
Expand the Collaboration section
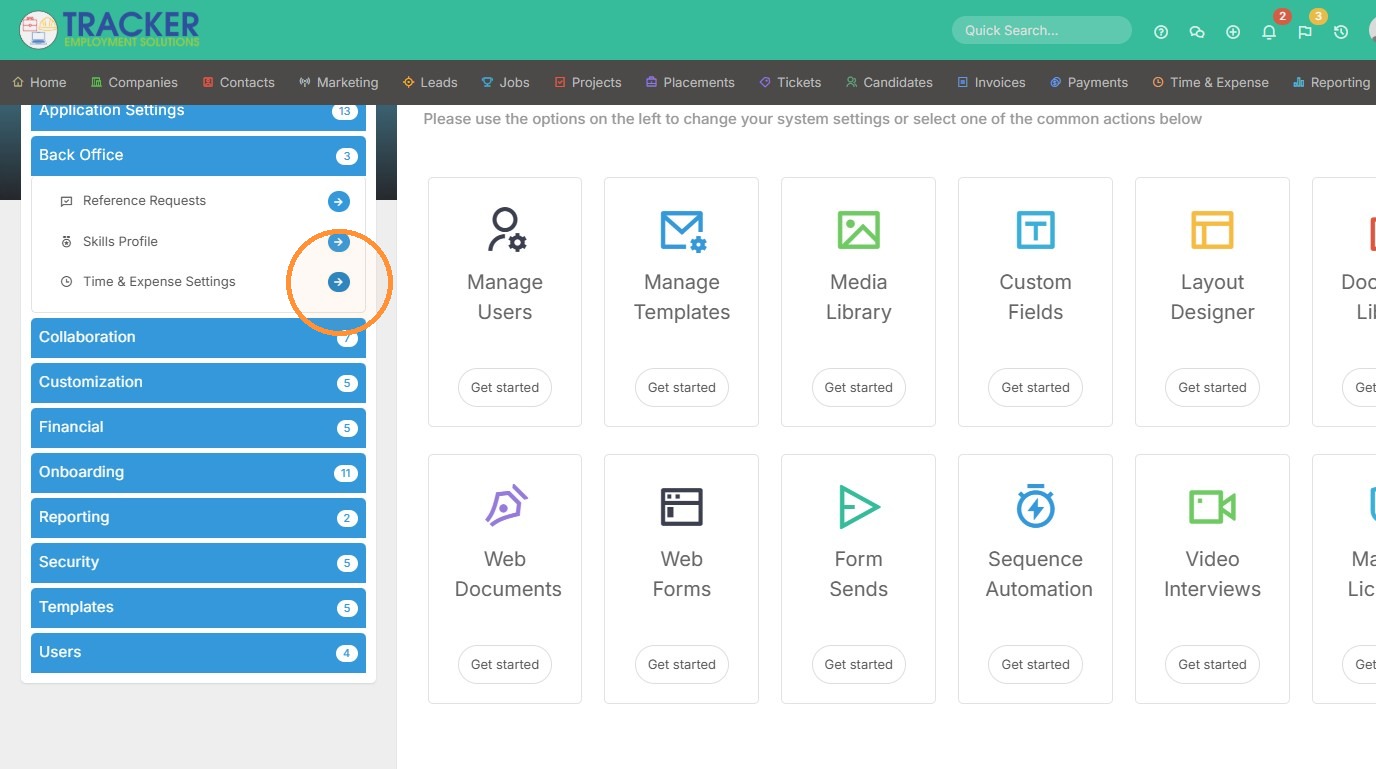point(198,338)
